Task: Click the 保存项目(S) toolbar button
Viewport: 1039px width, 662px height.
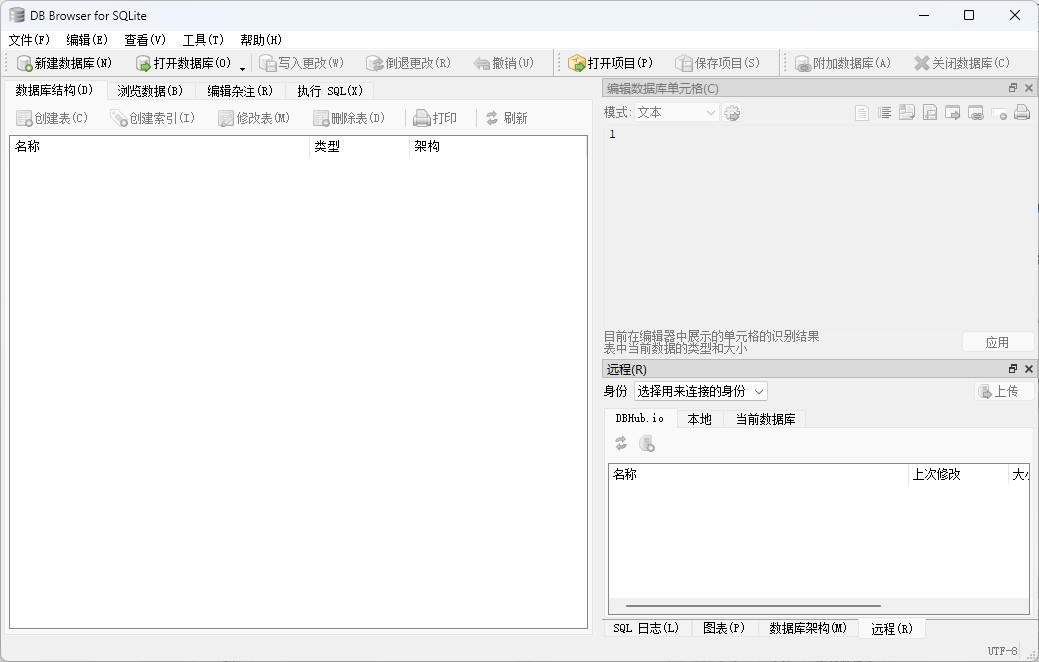Action: 718,63
